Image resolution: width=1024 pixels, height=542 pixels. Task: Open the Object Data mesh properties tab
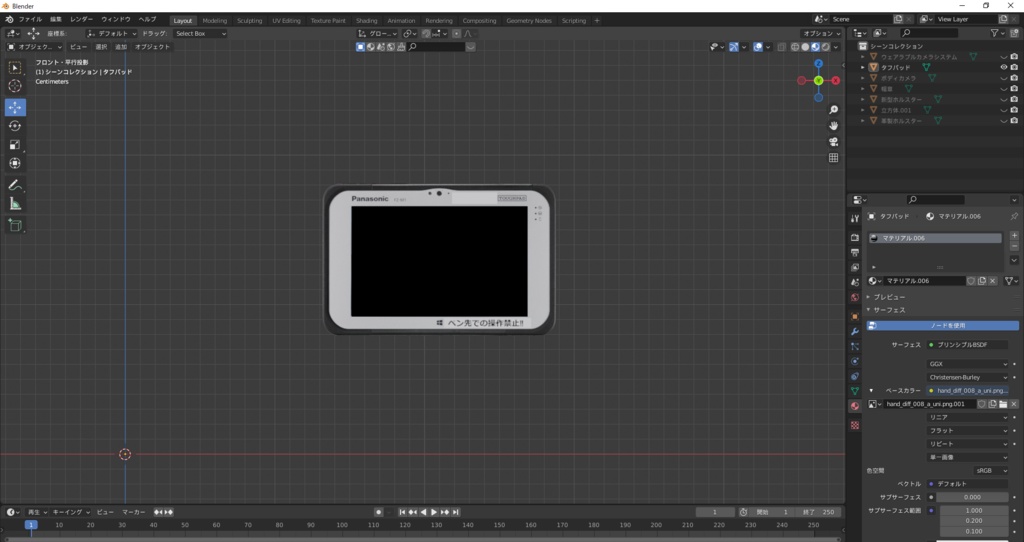pos(855,391)
